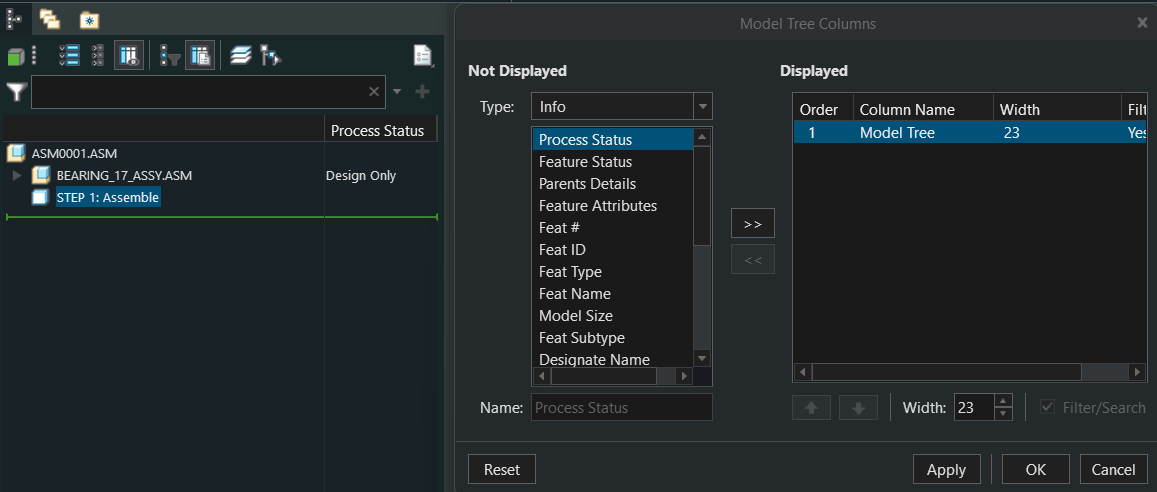This screenshot has height=492, width=1157.
Task: Select Feat Name in the list
Action: point(612,294)
